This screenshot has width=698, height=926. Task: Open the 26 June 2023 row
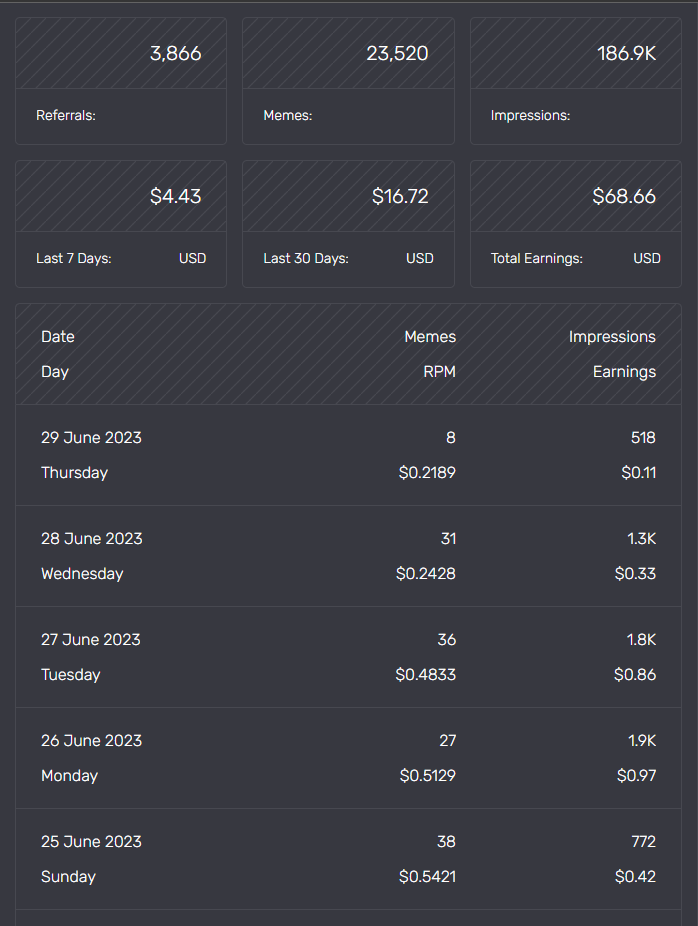click(x=91, y=741)
